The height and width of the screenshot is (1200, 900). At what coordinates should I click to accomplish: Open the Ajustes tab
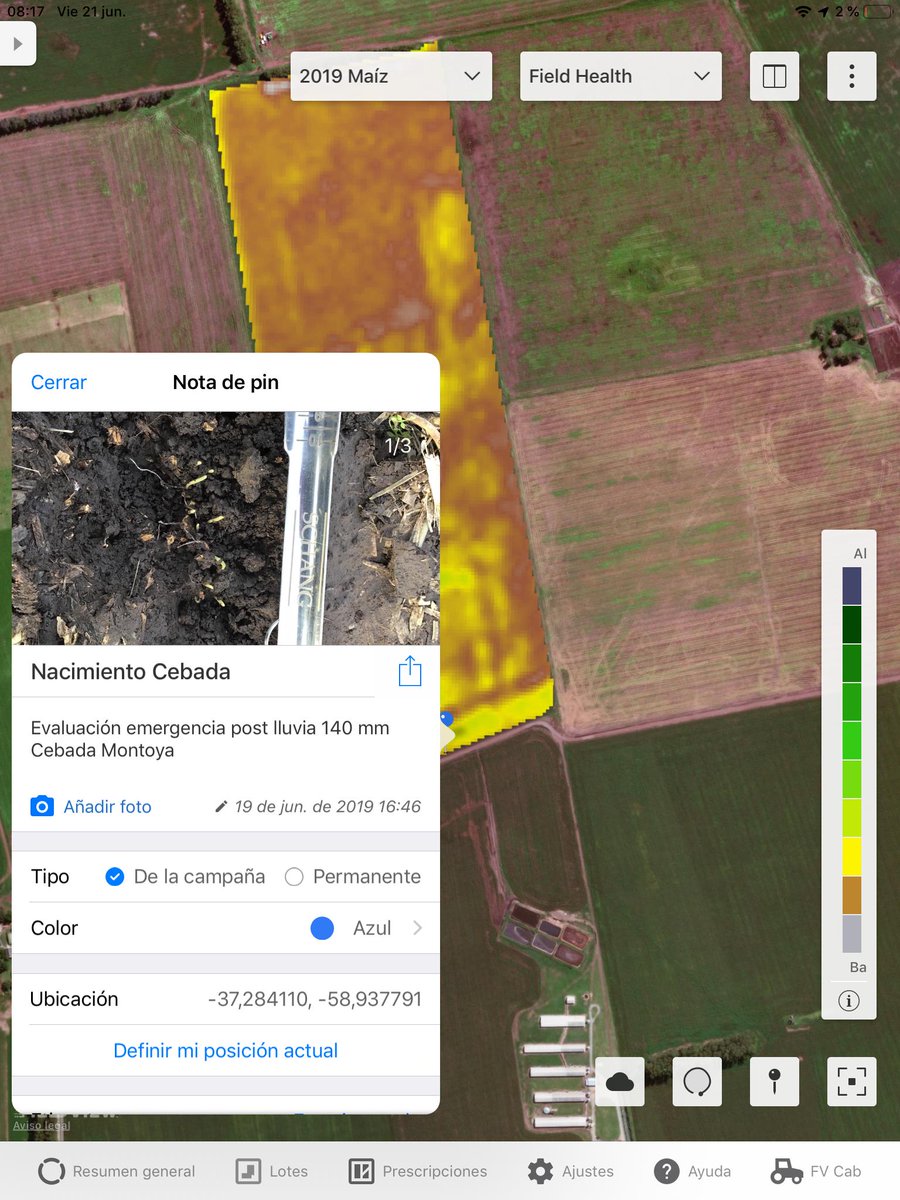[x=571, y=1171]
